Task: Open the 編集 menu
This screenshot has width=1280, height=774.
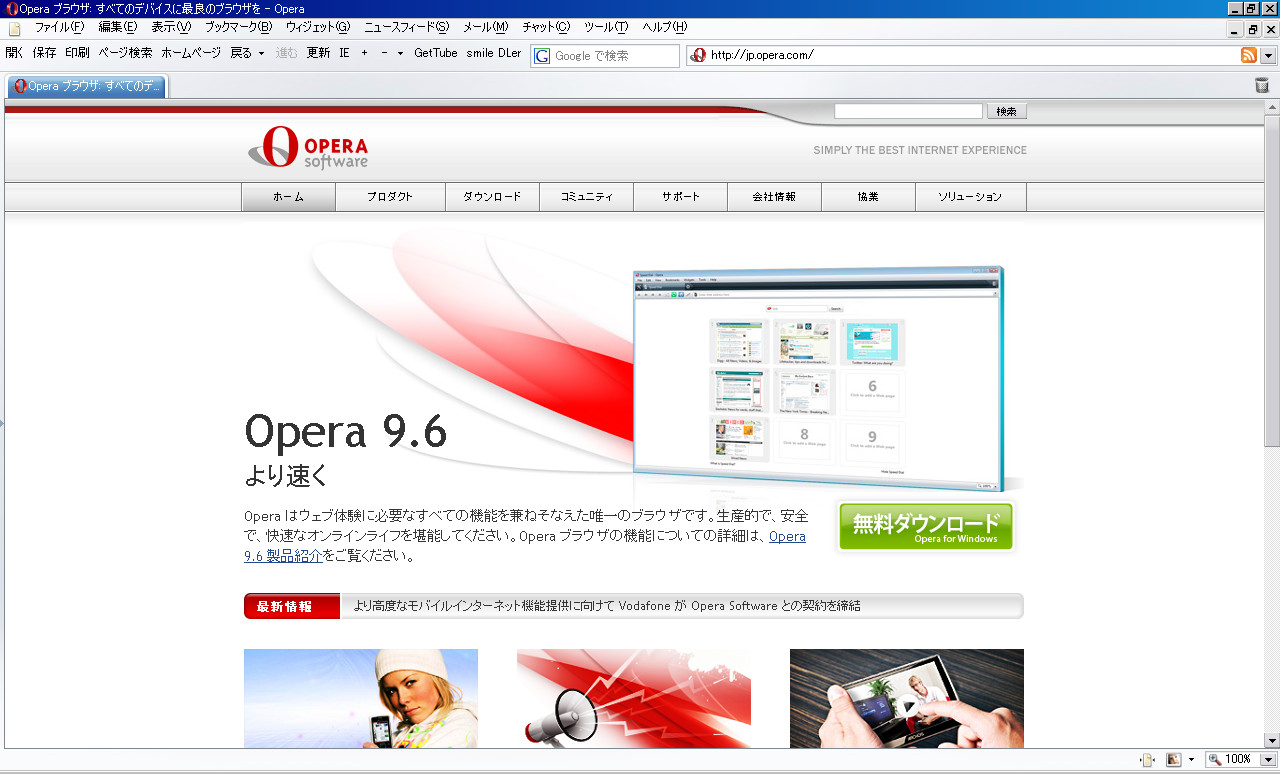Action: pyautogui.click(x=117, y=27)
